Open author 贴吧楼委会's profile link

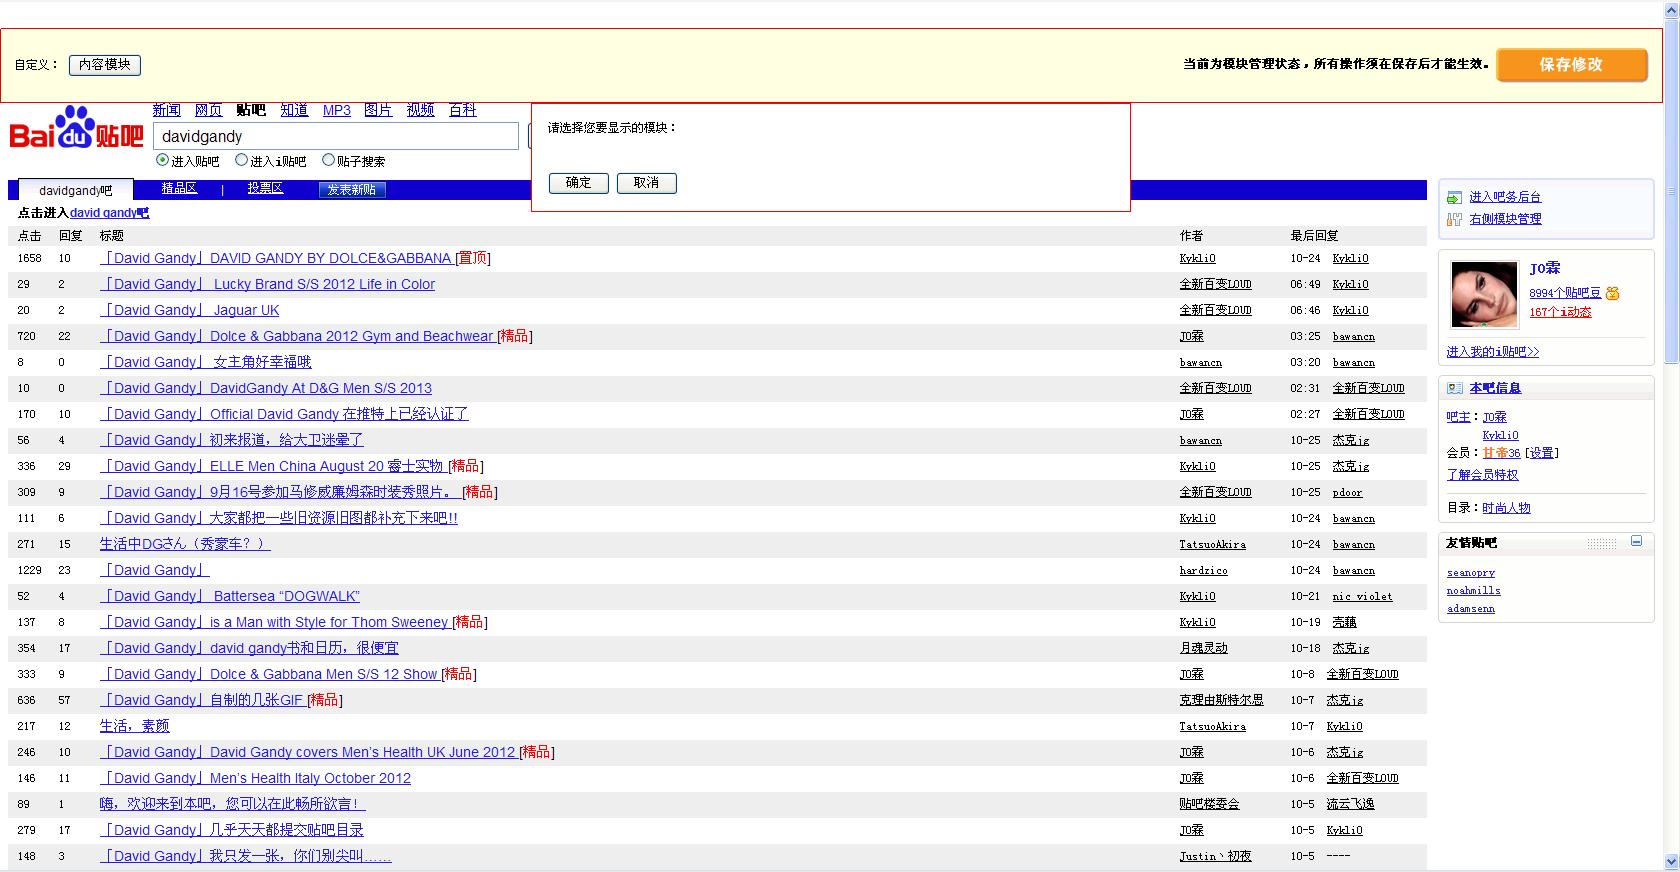1210,804
